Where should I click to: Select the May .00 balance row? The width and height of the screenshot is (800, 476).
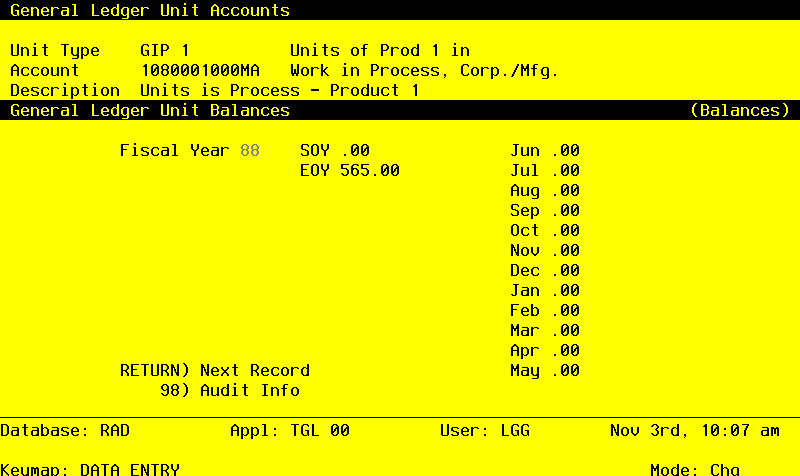tap(545, 370)
